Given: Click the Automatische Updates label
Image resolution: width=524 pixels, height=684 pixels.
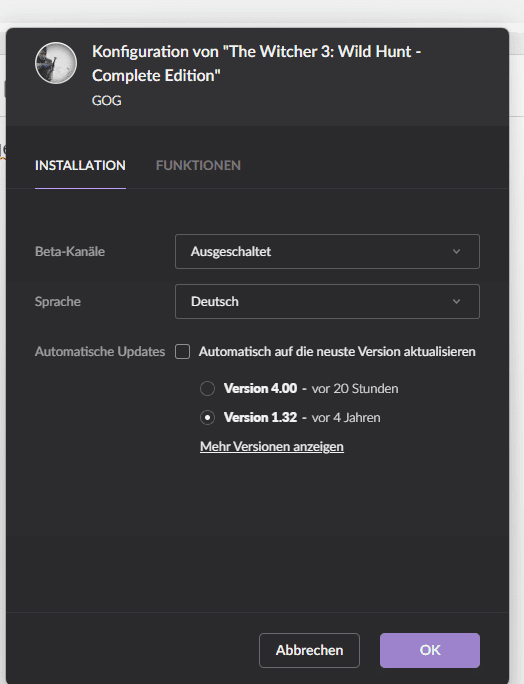Looking at the screenshot, I should (100, 352).
